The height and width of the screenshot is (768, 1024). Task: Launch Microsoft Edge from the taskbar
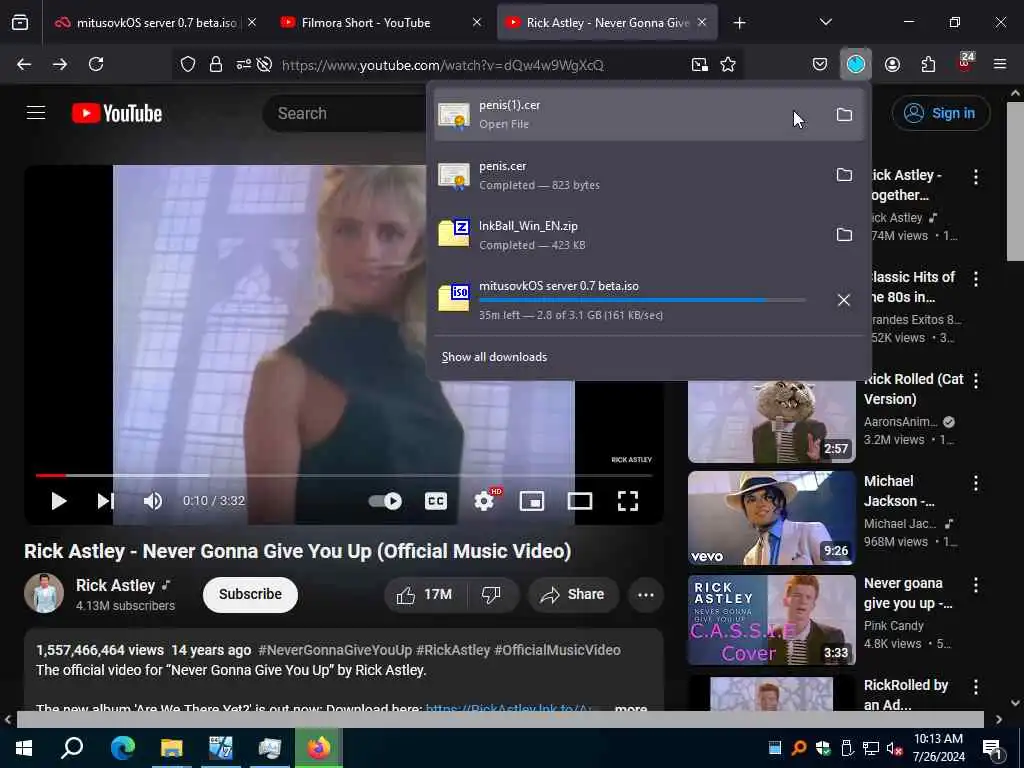[x=122, y=748]
